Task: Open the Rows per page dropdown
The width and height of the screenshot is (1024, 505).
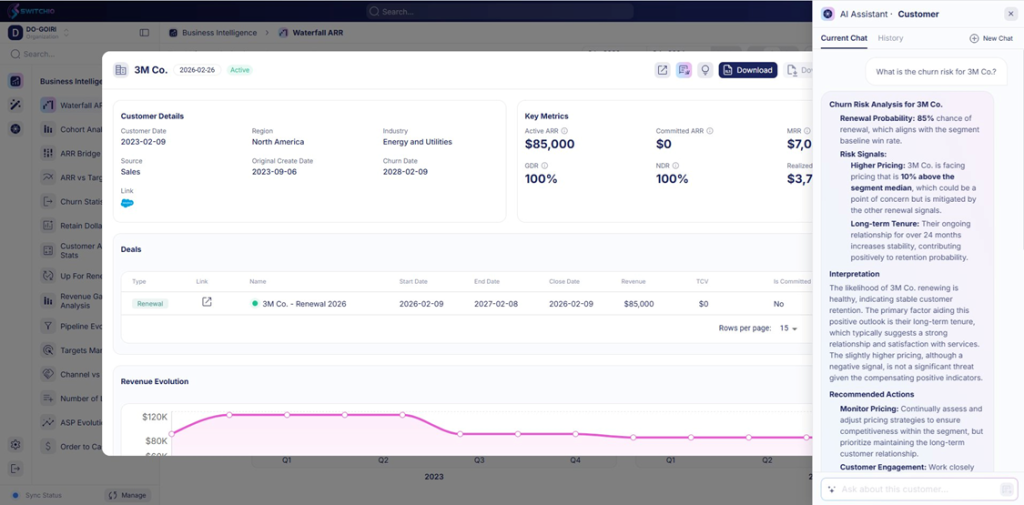Action: tap(788, 328)
